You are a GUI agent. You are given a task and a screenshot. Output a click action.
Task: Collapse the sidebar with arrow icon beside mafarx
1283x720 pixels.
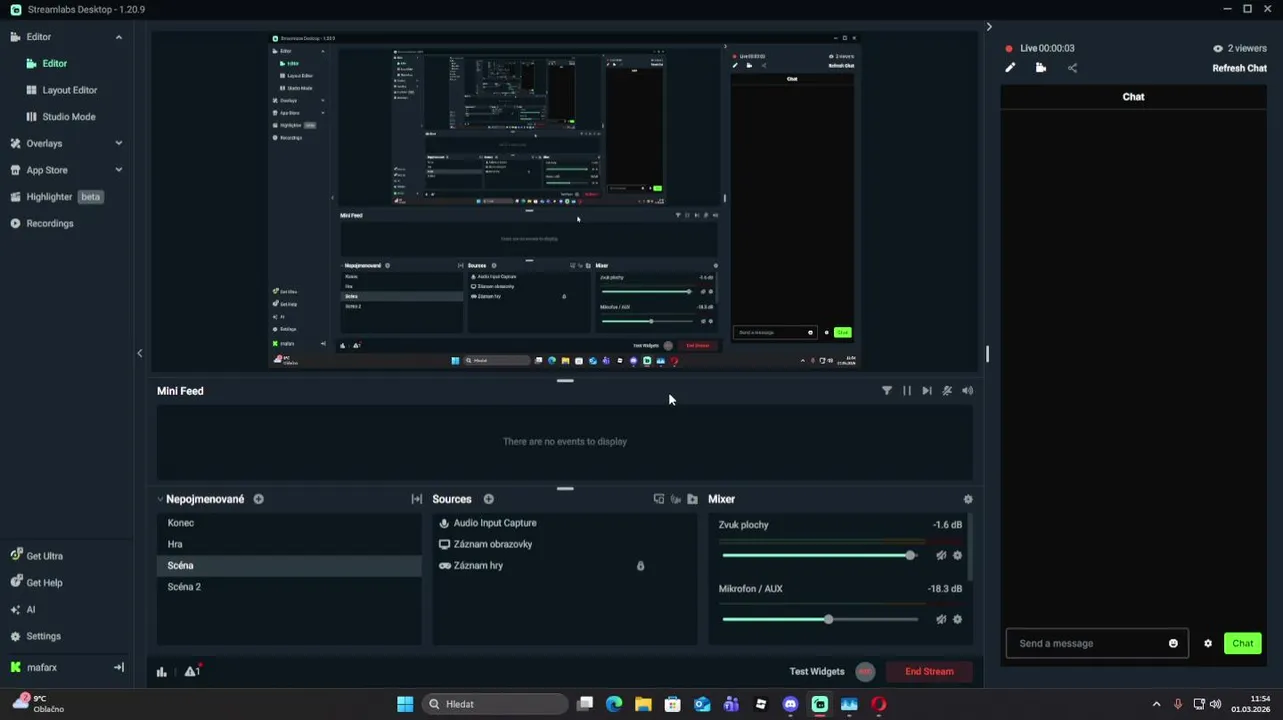118,667
